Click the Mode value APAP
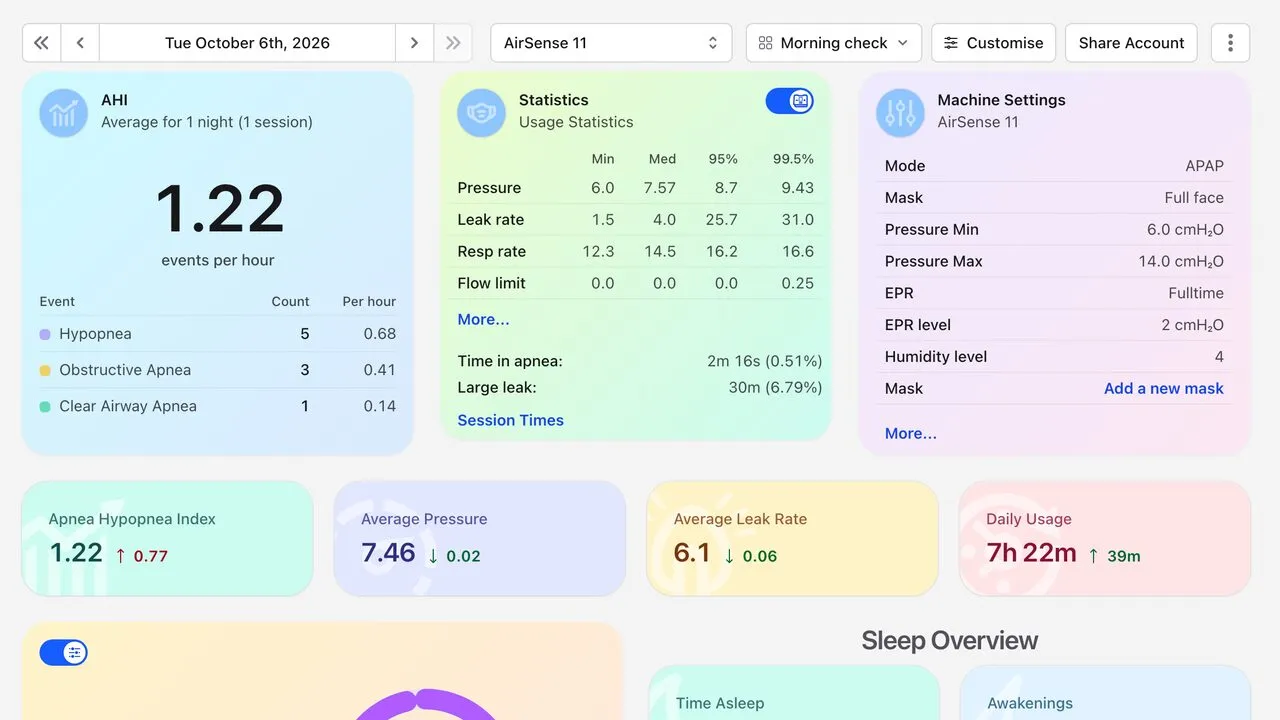Viewport: 1280px width, 720px height. [x=1205, y=166]
